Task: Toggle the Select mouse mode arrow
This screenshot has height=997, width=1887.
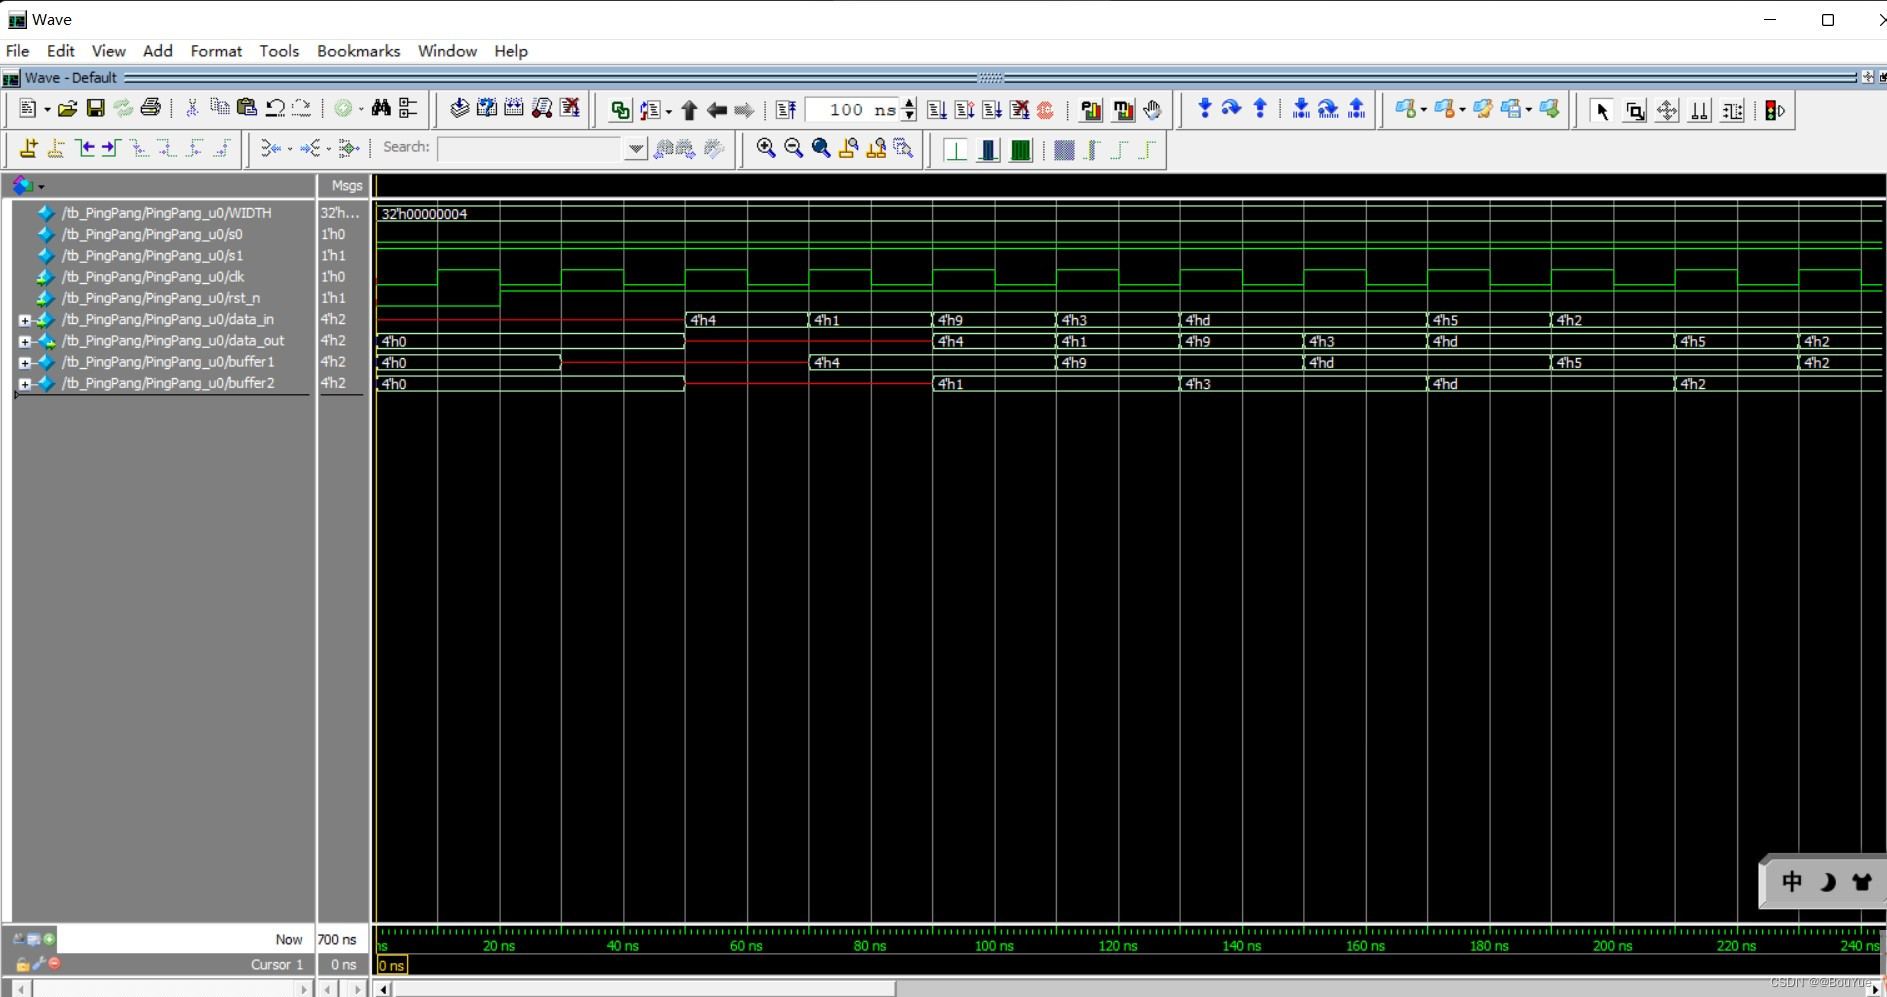Action: (x=1602, y=110)
